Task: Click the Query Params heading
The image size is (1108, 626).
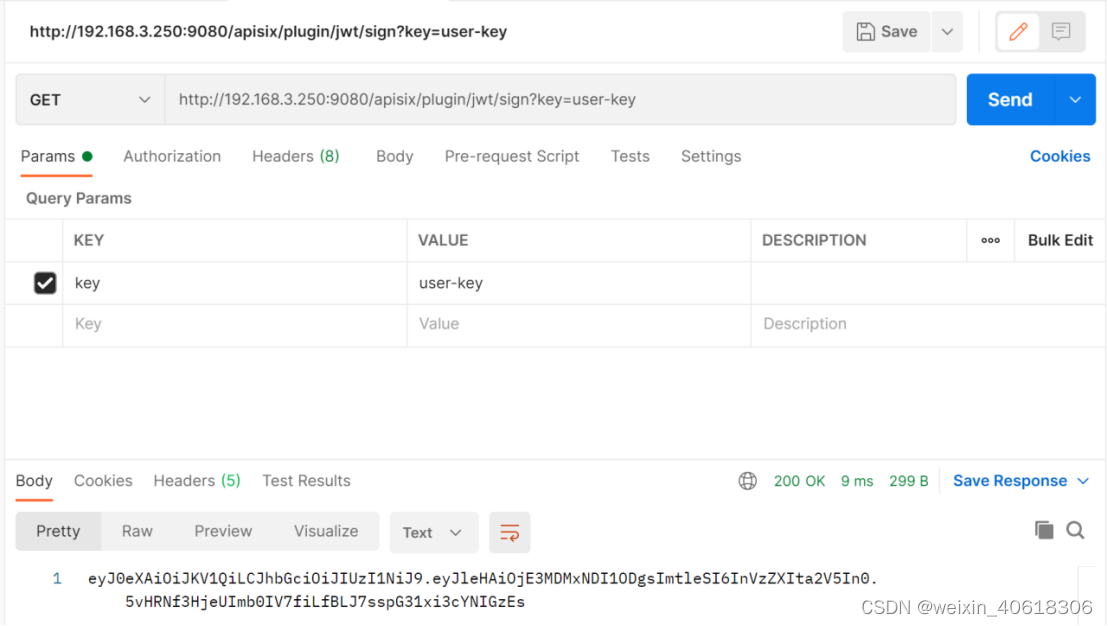Action: tap(78, 199)
